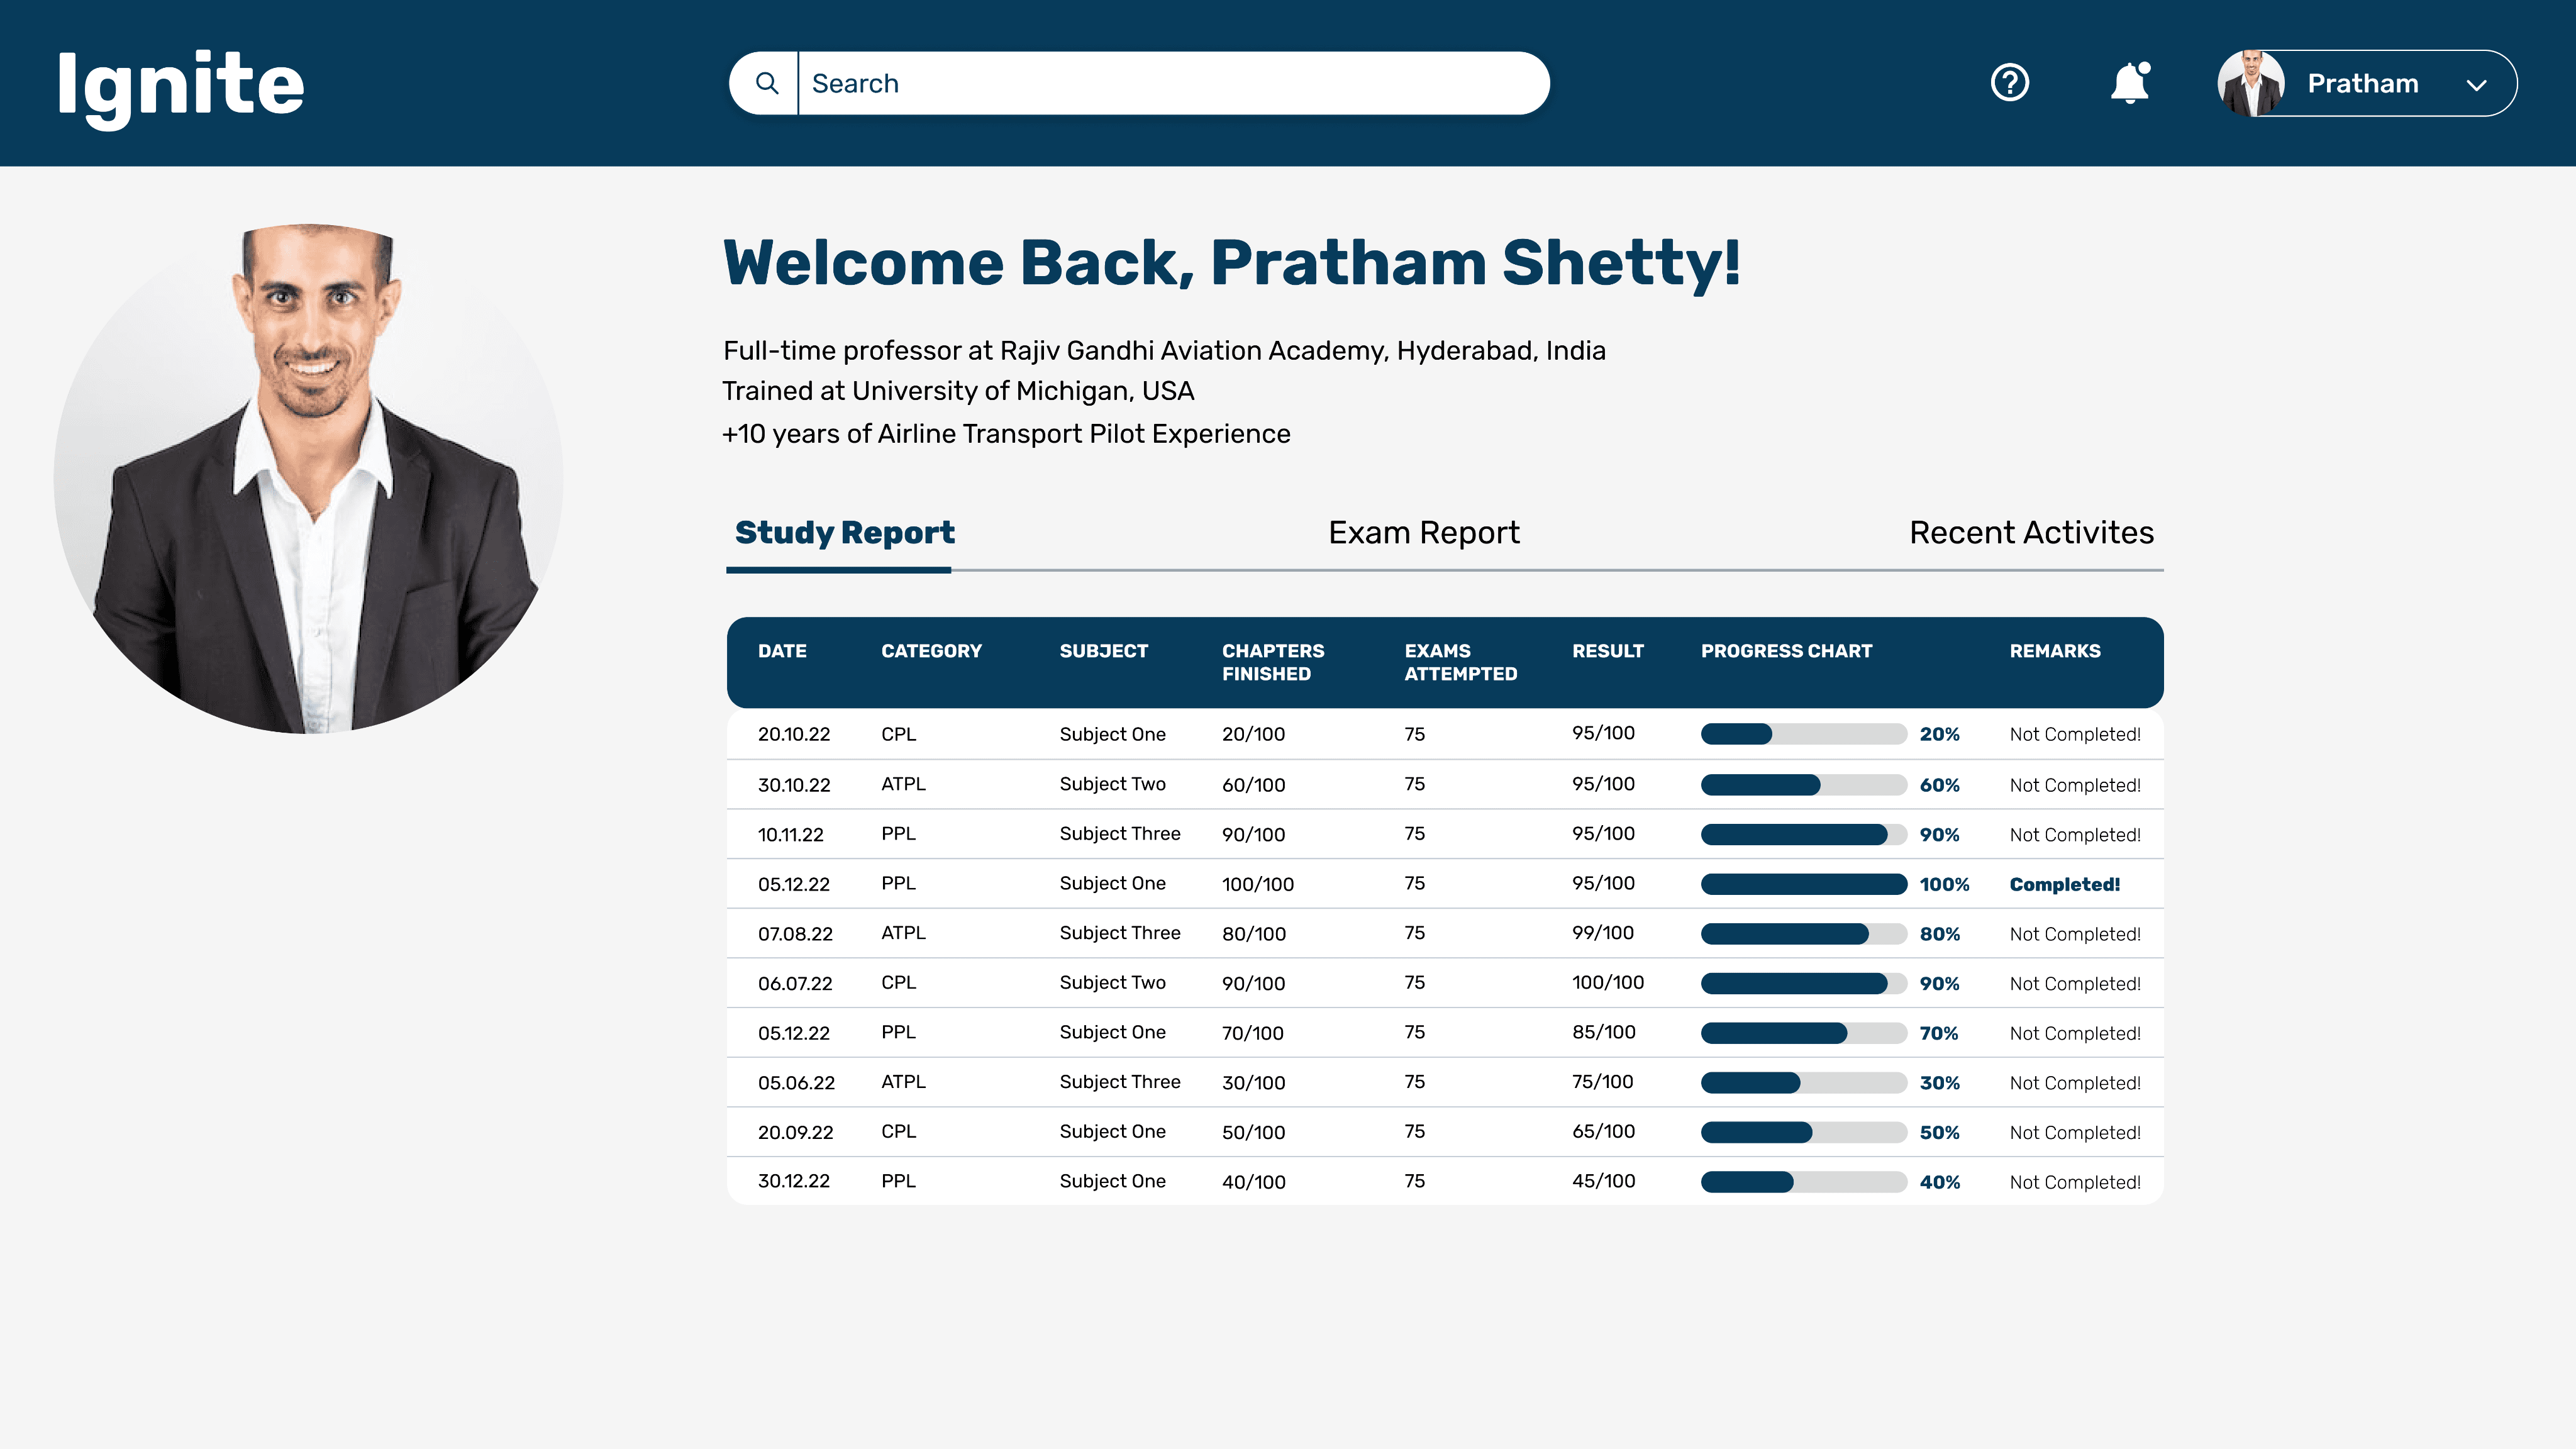Viewport: 2576px width, 1449px height.
Task: Expand the Pratham account dropdown chevron
Action: click(x=2476, y=85)
